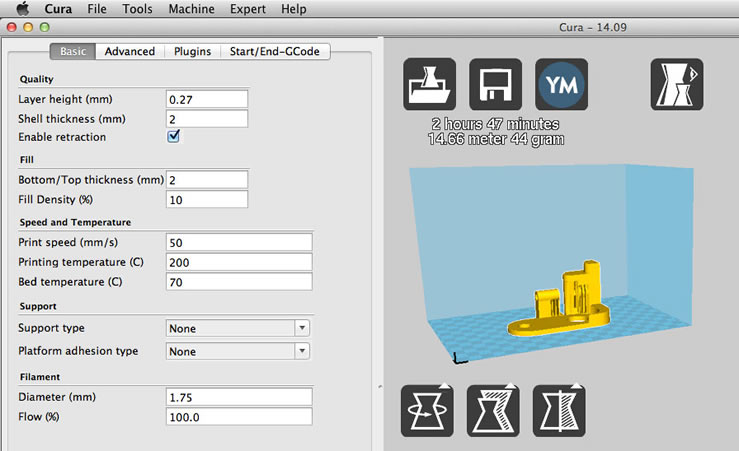Click the 'Quality' section heading

(x=36, y=79)
